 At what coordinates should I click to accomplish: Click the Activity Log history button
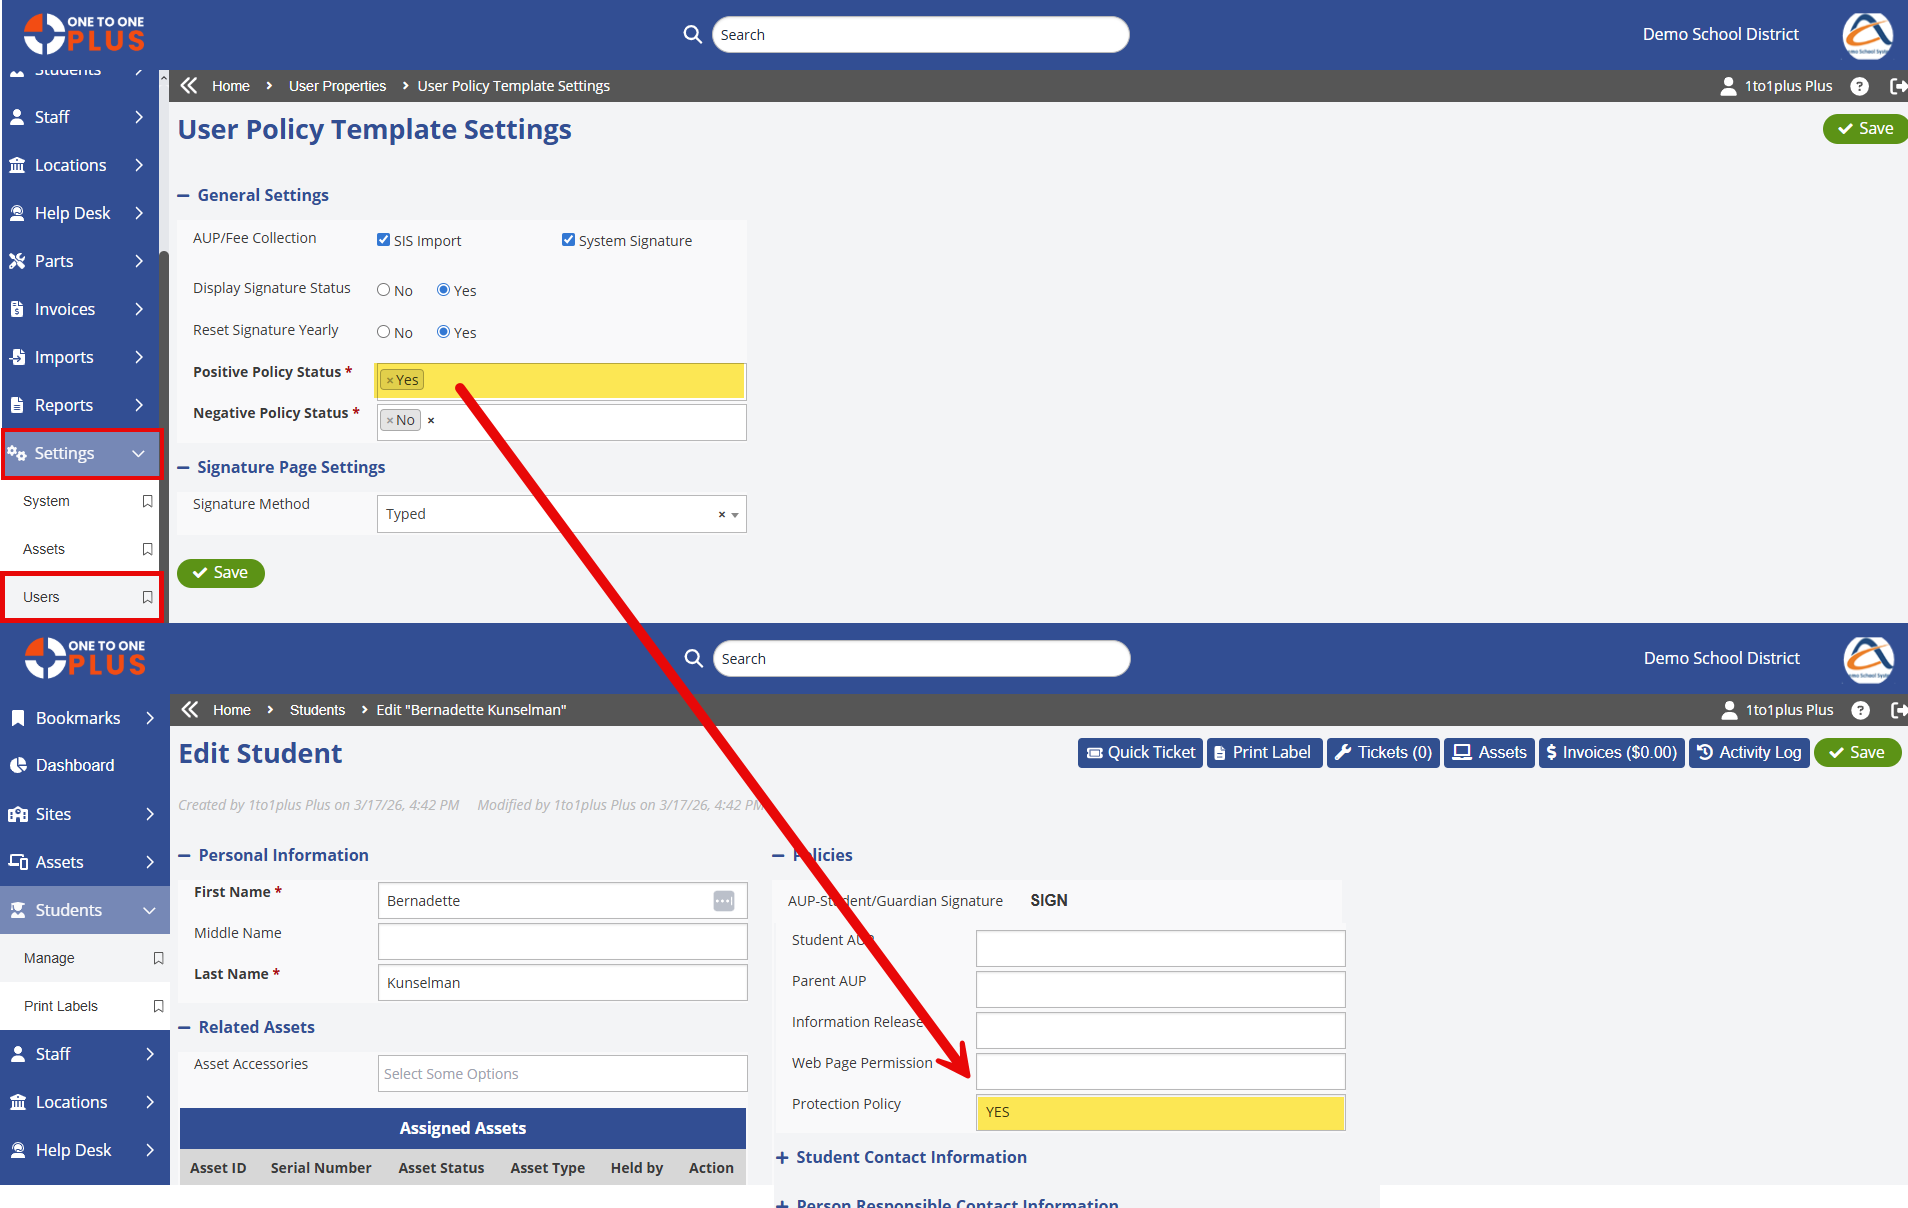pyautogui.click(x=1749, y=753)
